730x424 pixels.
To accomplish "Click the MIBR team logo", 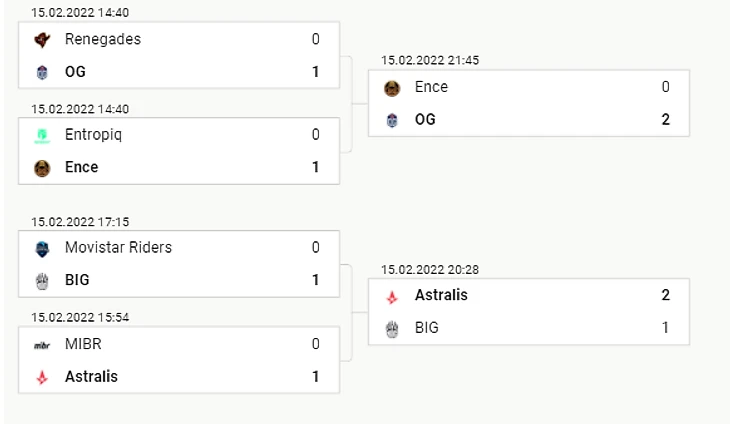I will tap(42, 345).
